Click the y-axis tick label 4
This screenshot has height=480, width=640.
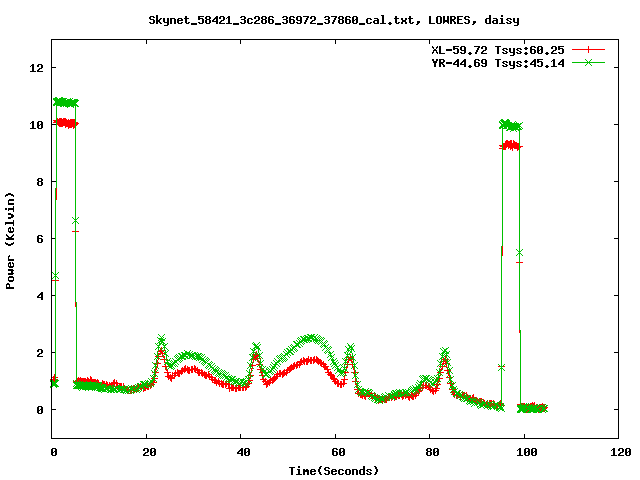click(x=40, y=296)
